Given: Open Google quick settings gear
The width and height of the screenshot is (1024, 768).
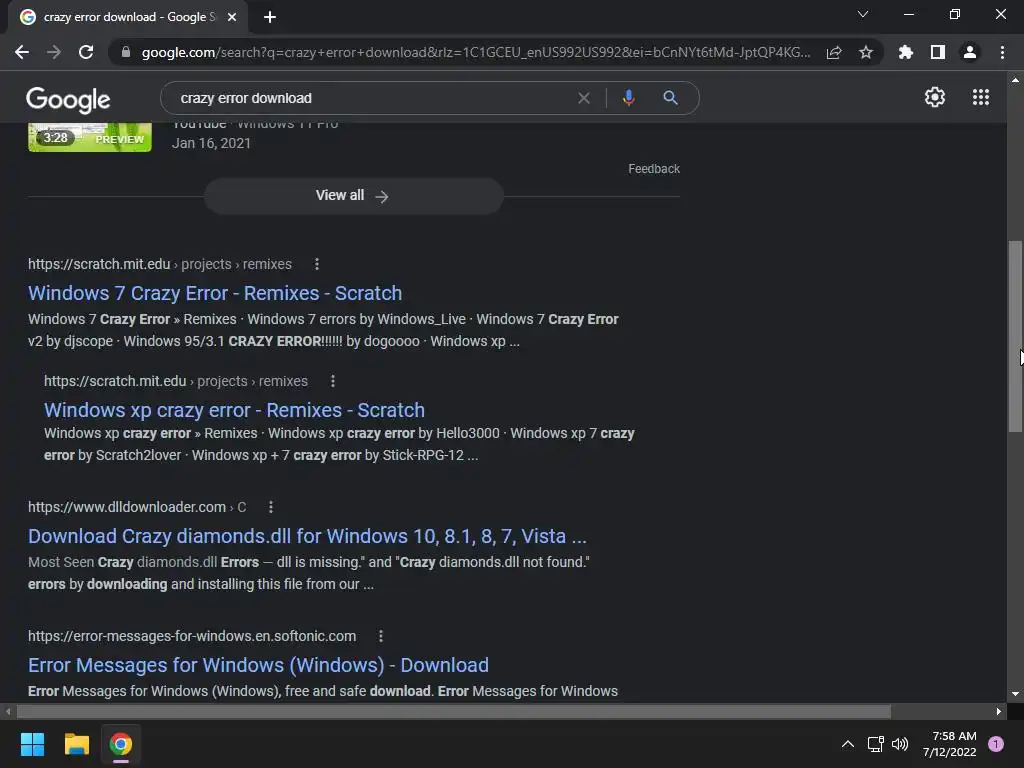Looking at the screenshot, I should (935, 97).
